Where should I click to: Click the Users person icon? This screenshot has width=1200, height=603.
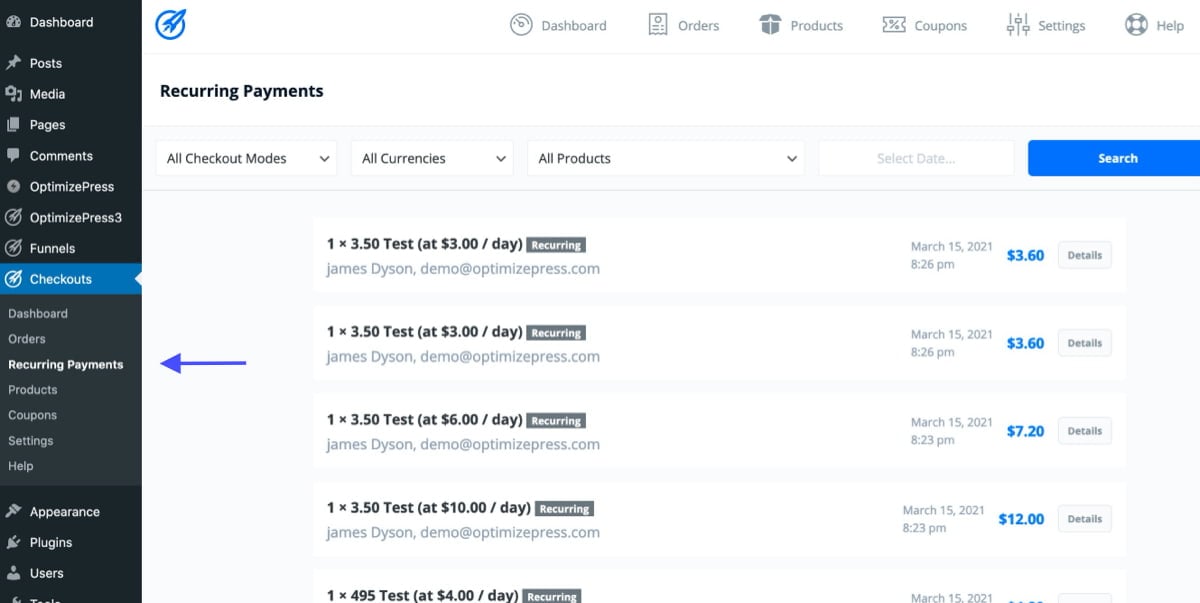point(13,574)
